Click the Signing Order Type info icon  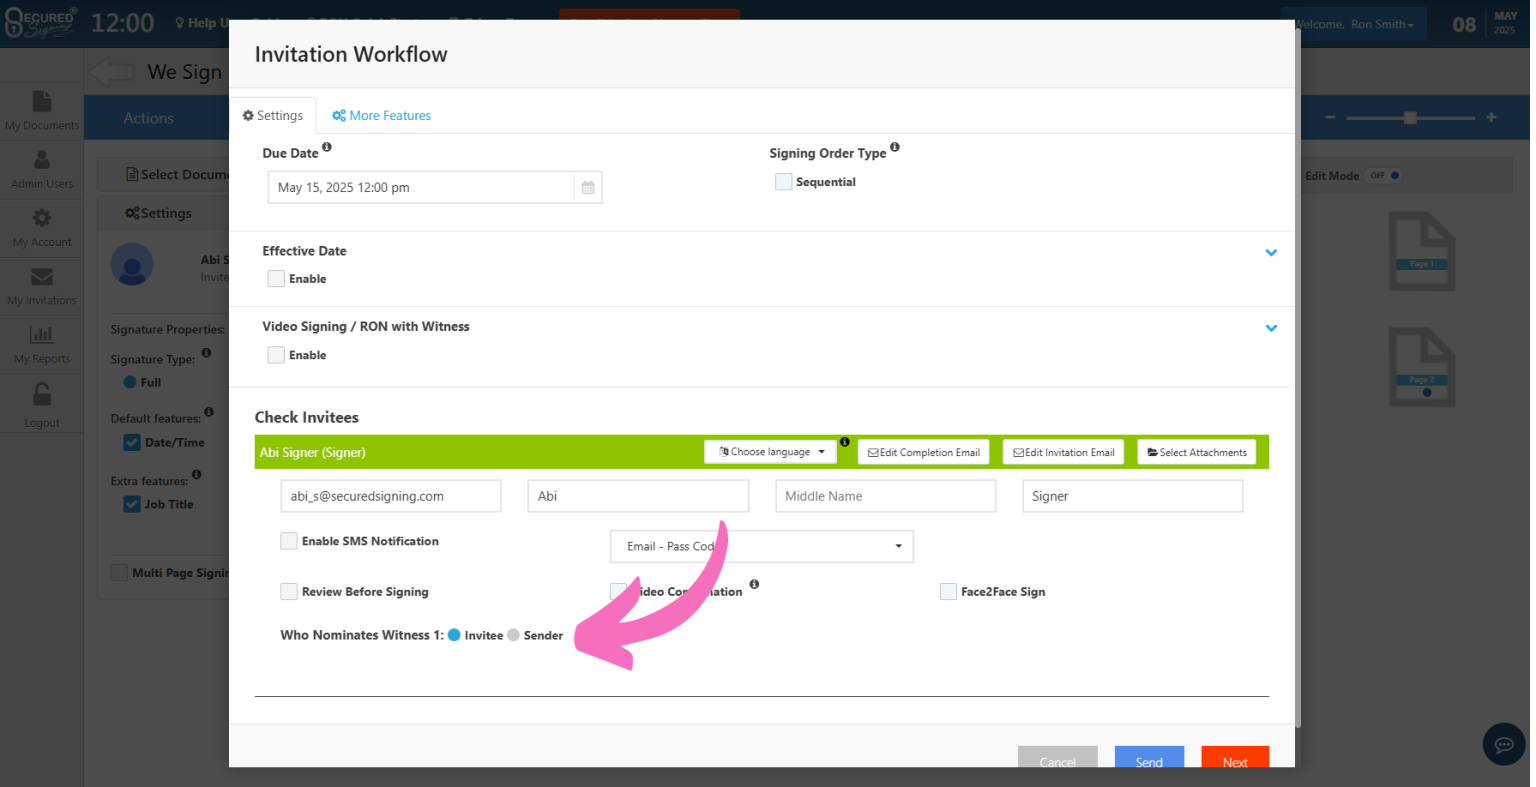(895, 147)
